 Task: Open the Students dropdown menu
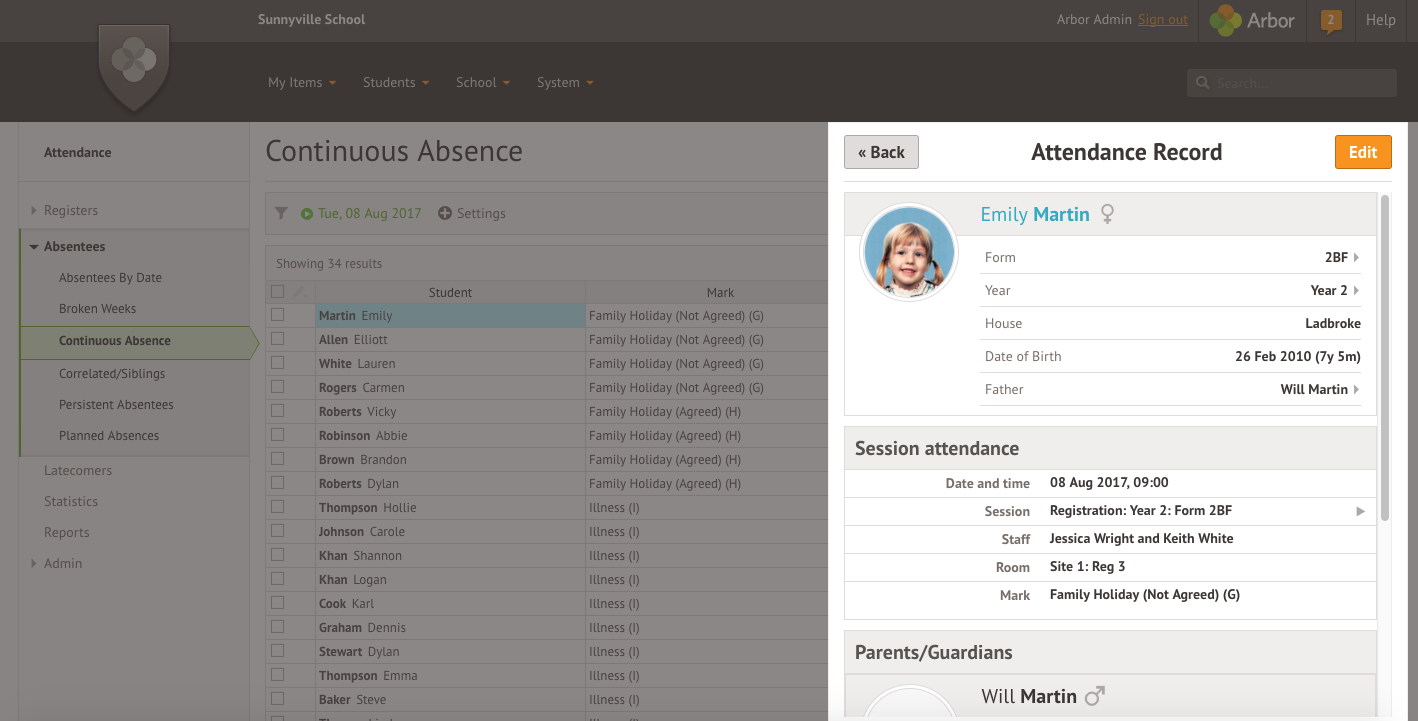click(396, 82)
